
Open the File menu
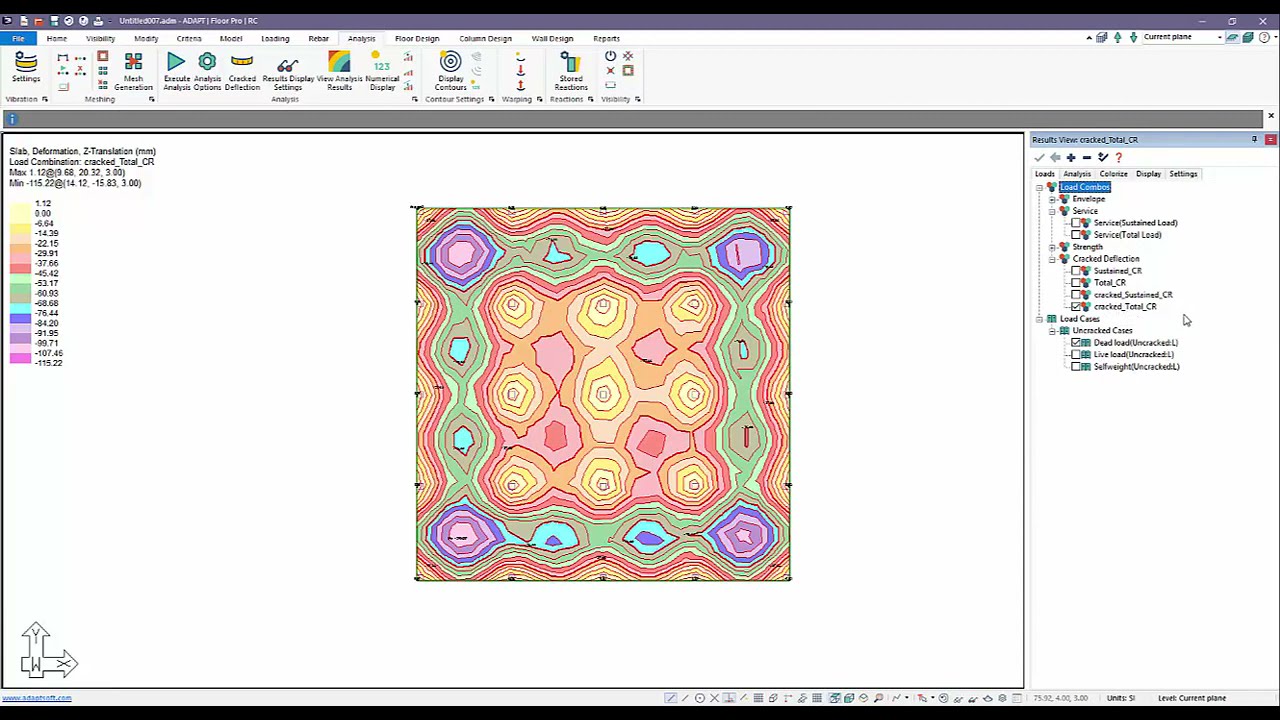coord(18,38)
